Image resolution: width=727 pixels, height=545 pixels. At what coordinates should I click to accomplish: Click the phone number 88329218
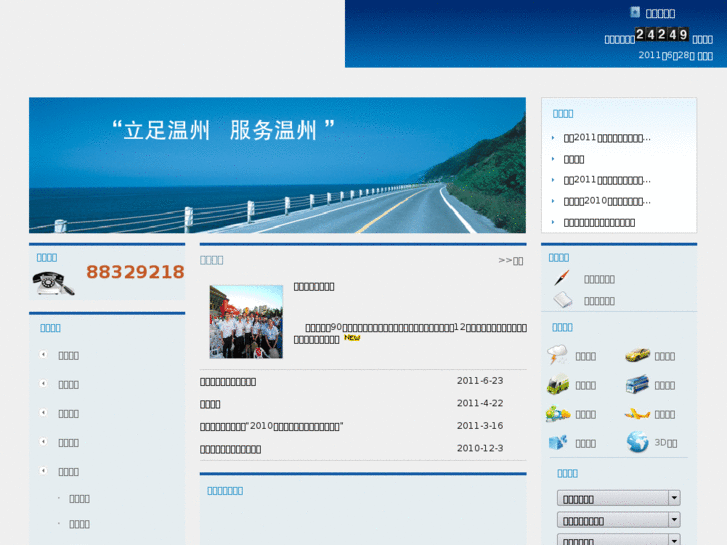point(135,272)
